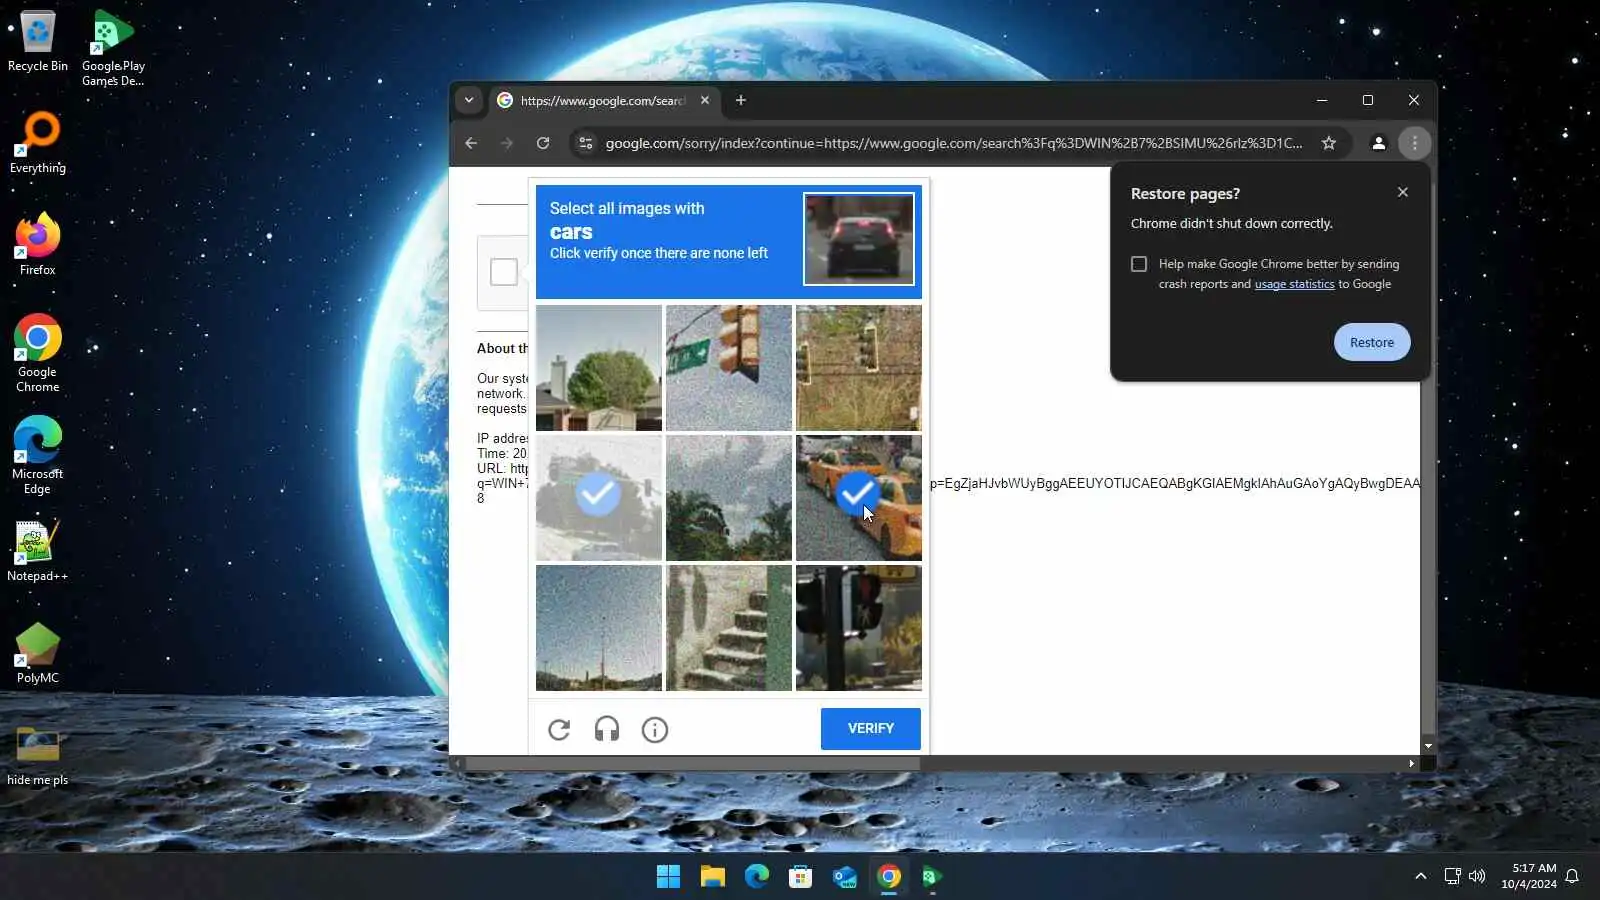Click the page's vertical scroll down arrow
Image resolution: width=1600 pixels, height=900 pixels.
pyautogui.click(x=1428, y=746)
